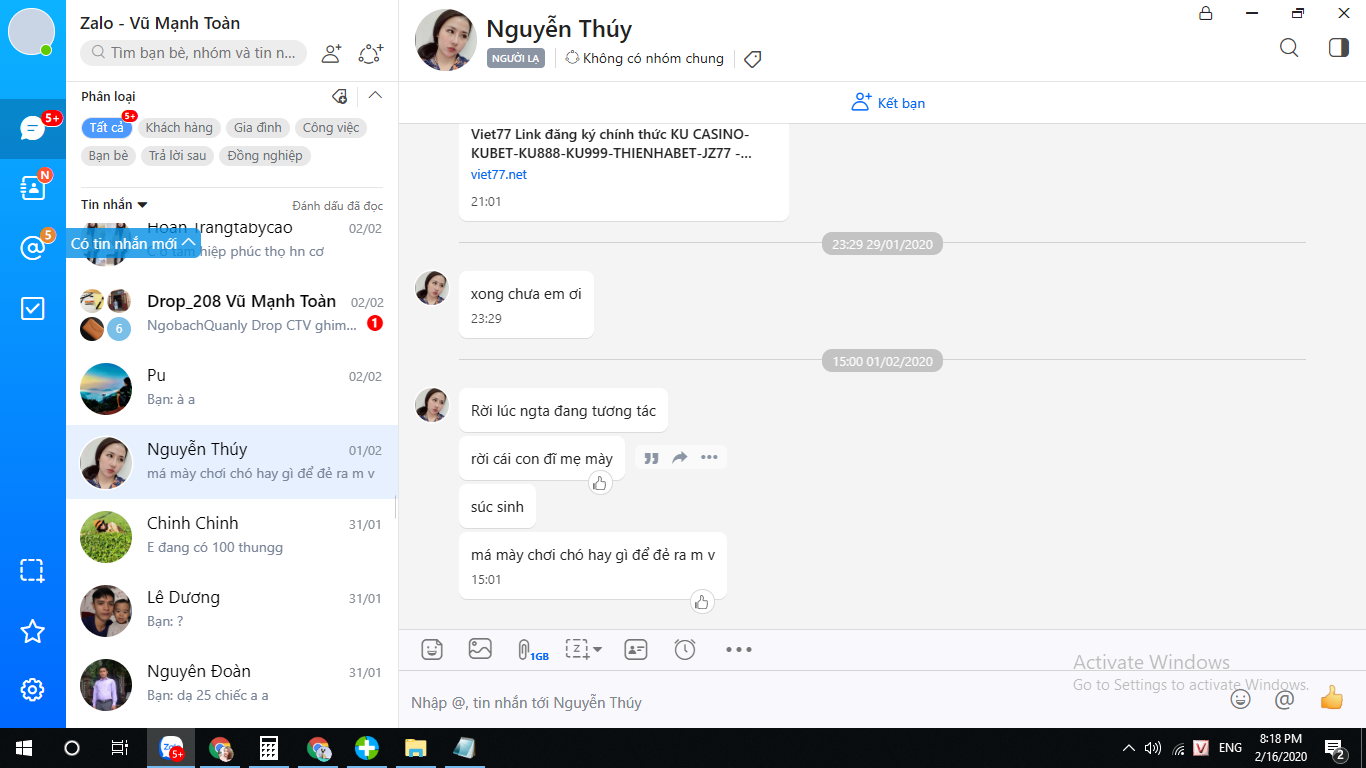This screenshot has height=768, width=1366.
Task: Show more chat toolbar options
Action: tap(739, 649)
